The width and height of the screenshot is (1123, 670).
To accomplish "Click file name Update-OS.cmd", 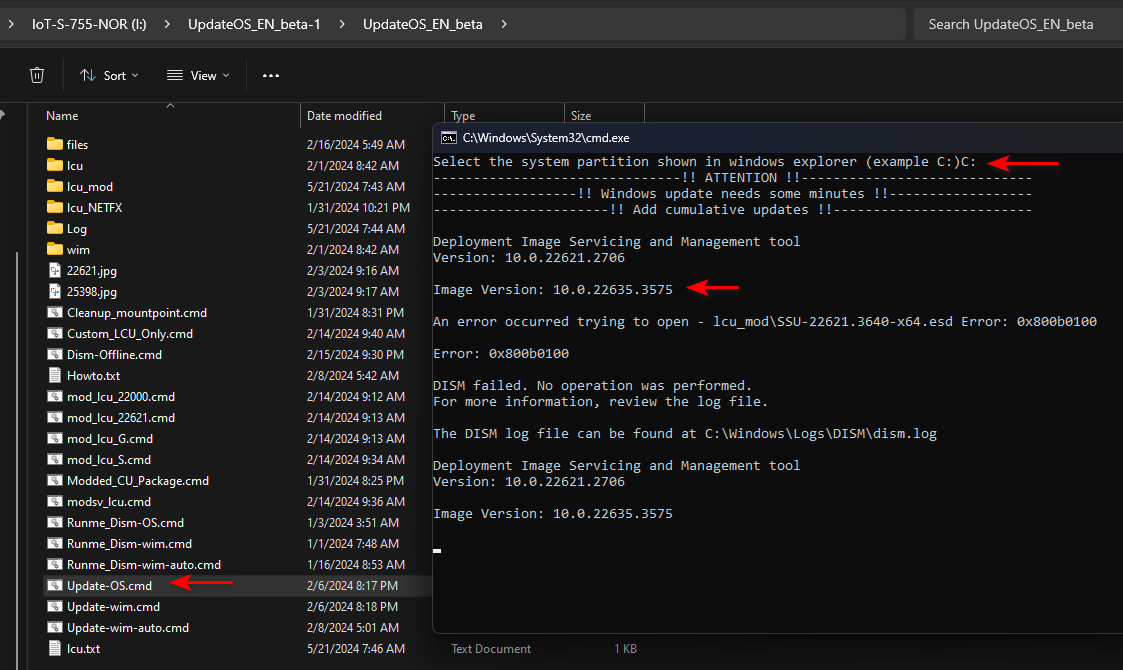I will 110,585.
